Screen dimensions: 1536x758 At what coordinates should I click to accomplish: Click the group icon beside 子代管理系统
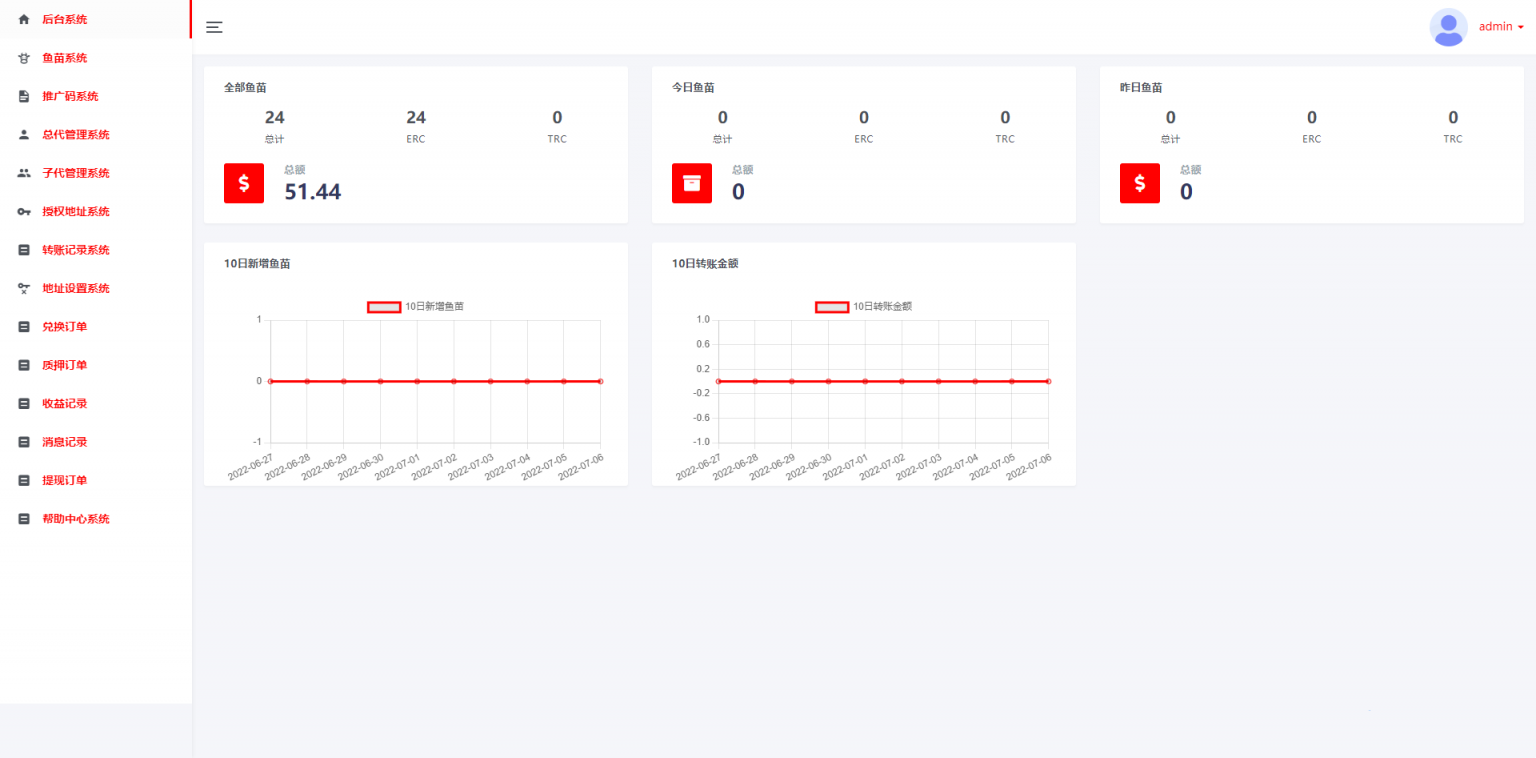pyautogui.click(x=24, y=173)
